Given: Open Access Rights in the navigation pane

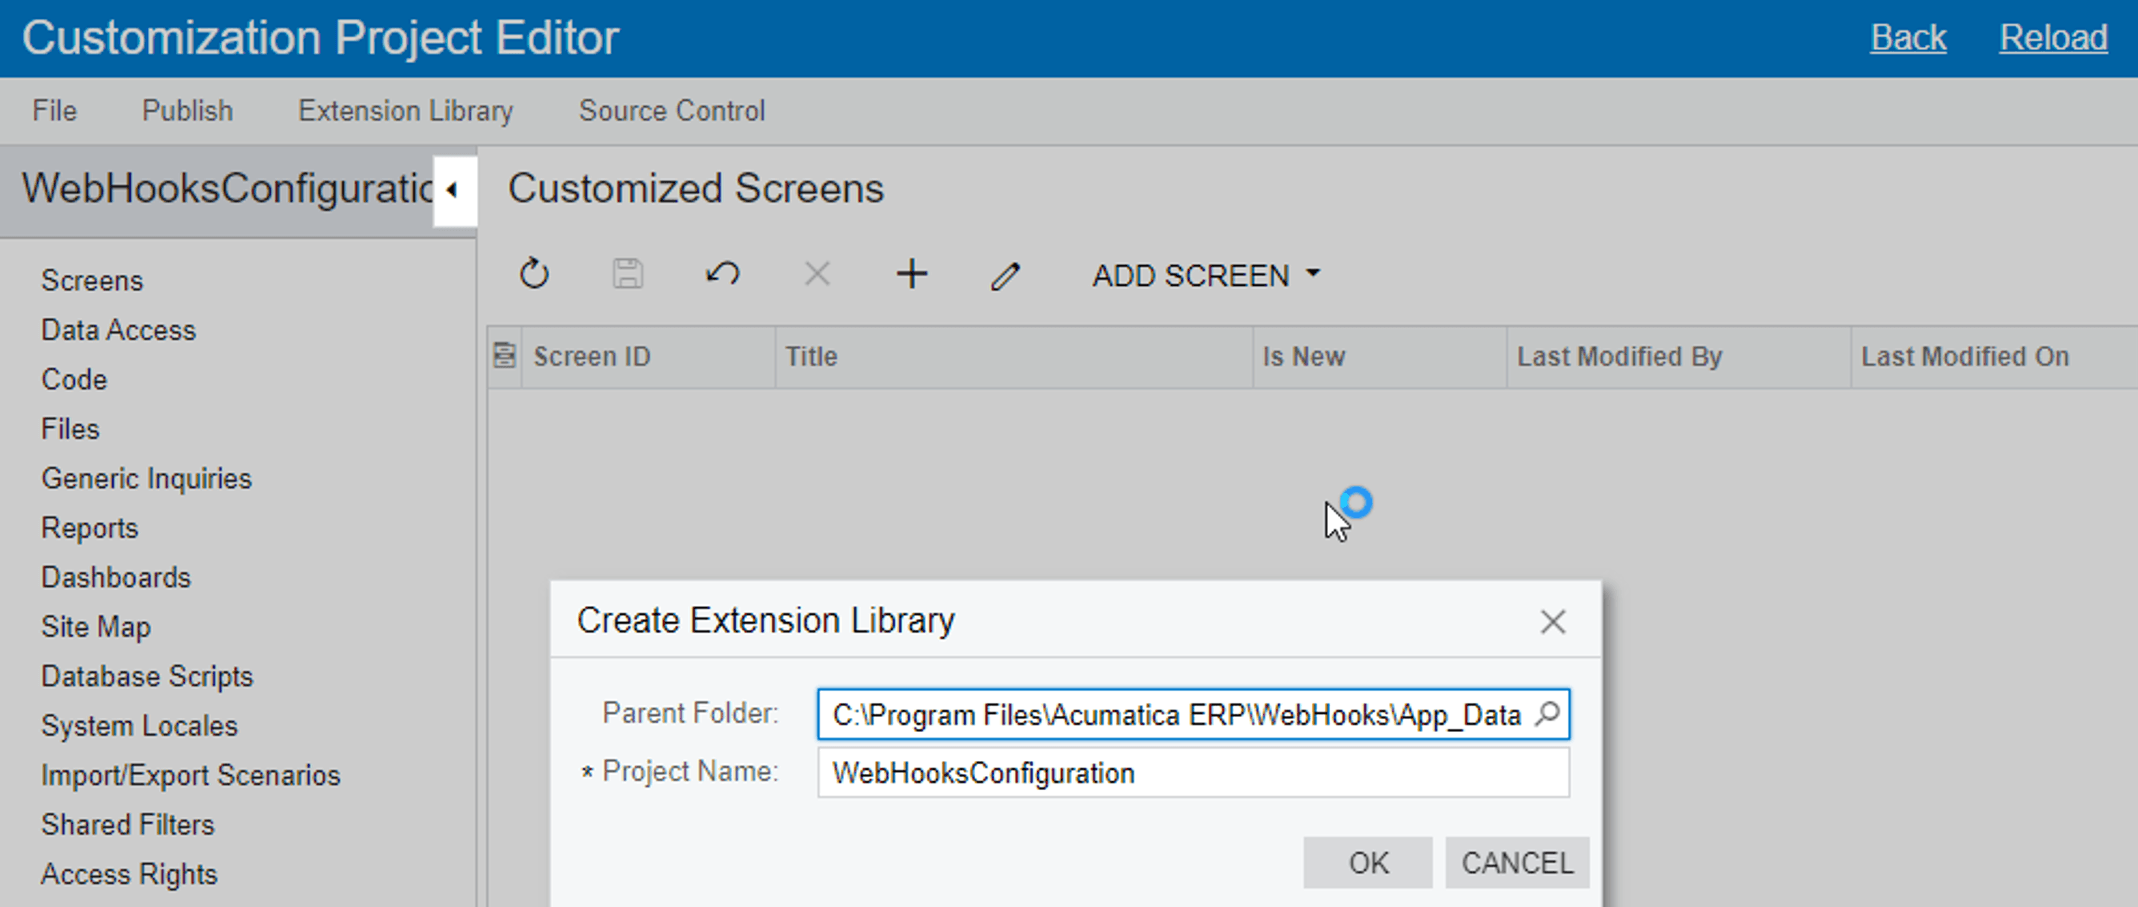Looking at the screenshot, I should pos(129,875).
